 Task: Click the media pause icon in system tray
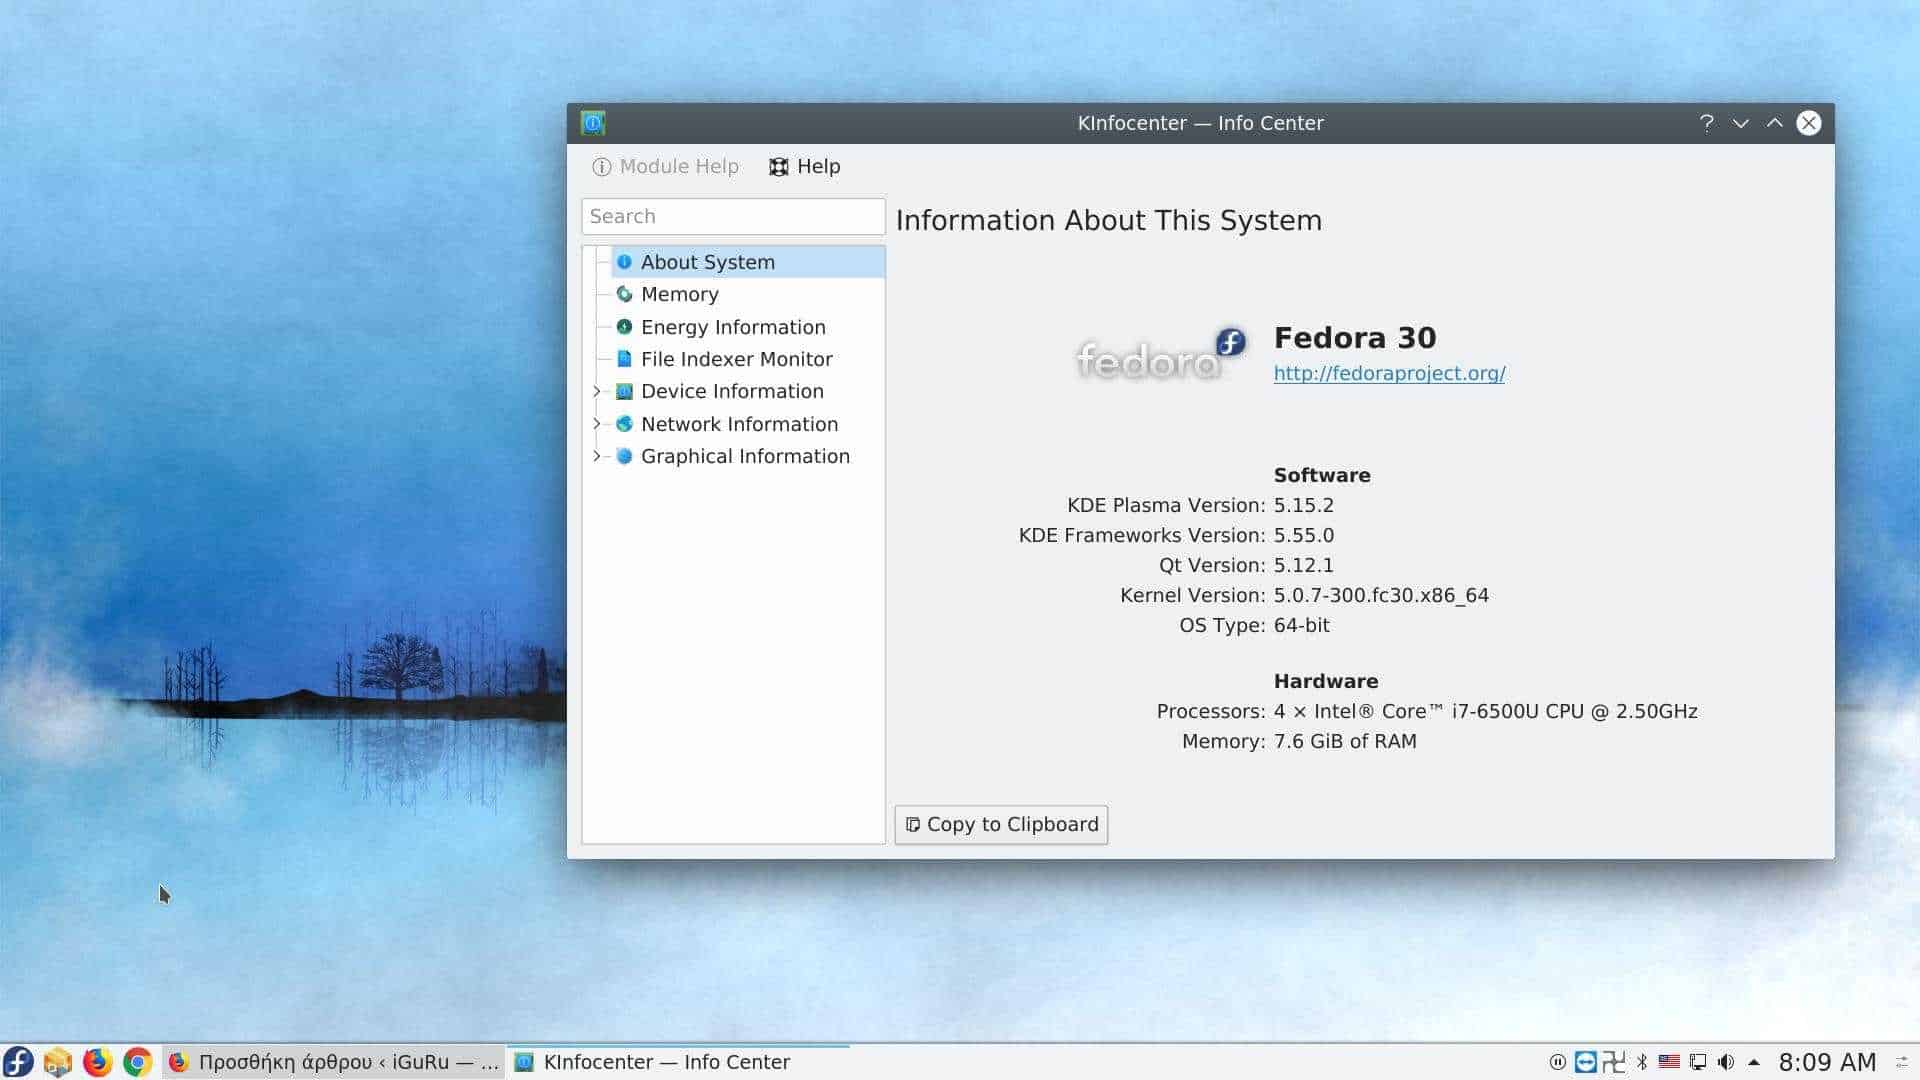(1557, 1062)
